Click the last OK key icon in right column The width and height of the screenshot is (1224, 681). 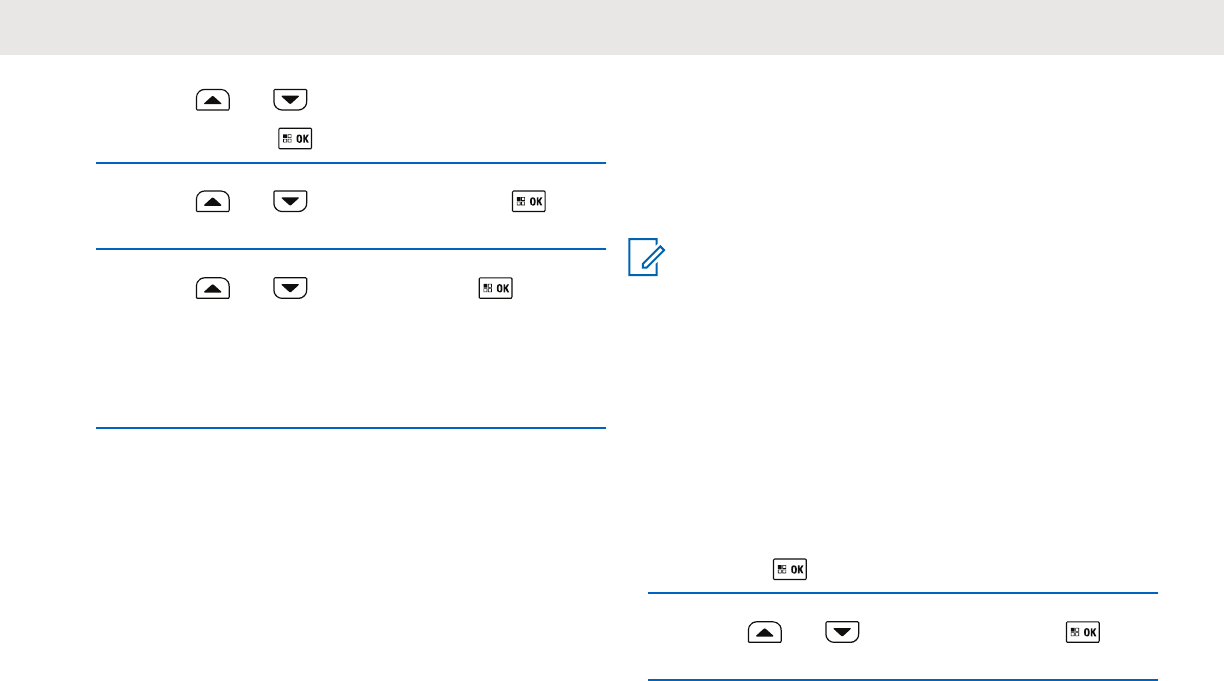coord(1083,632)
